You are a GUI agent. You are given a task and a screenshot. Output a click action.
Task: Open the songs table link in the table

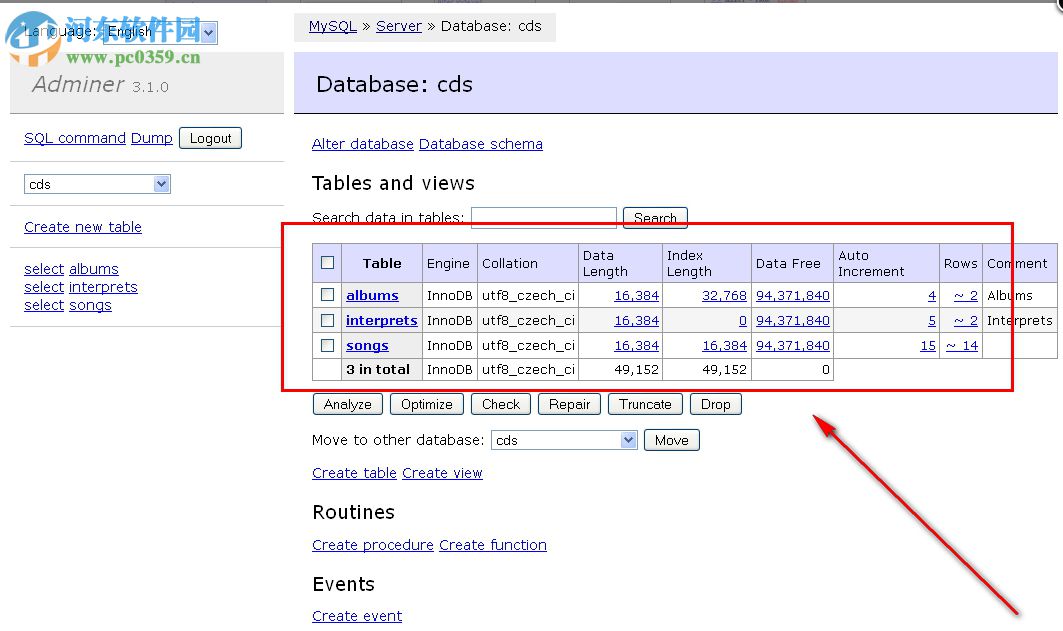pos(367,346)
